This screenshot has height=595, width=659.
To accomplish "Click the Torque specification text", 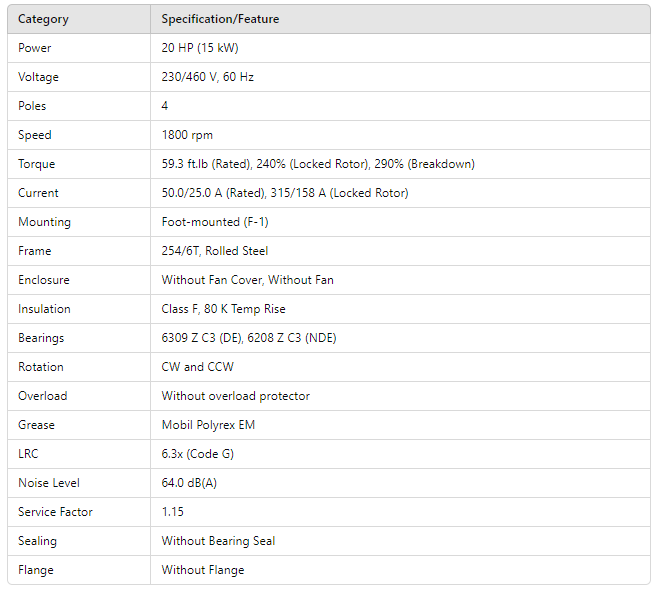I will click(318, 164).
